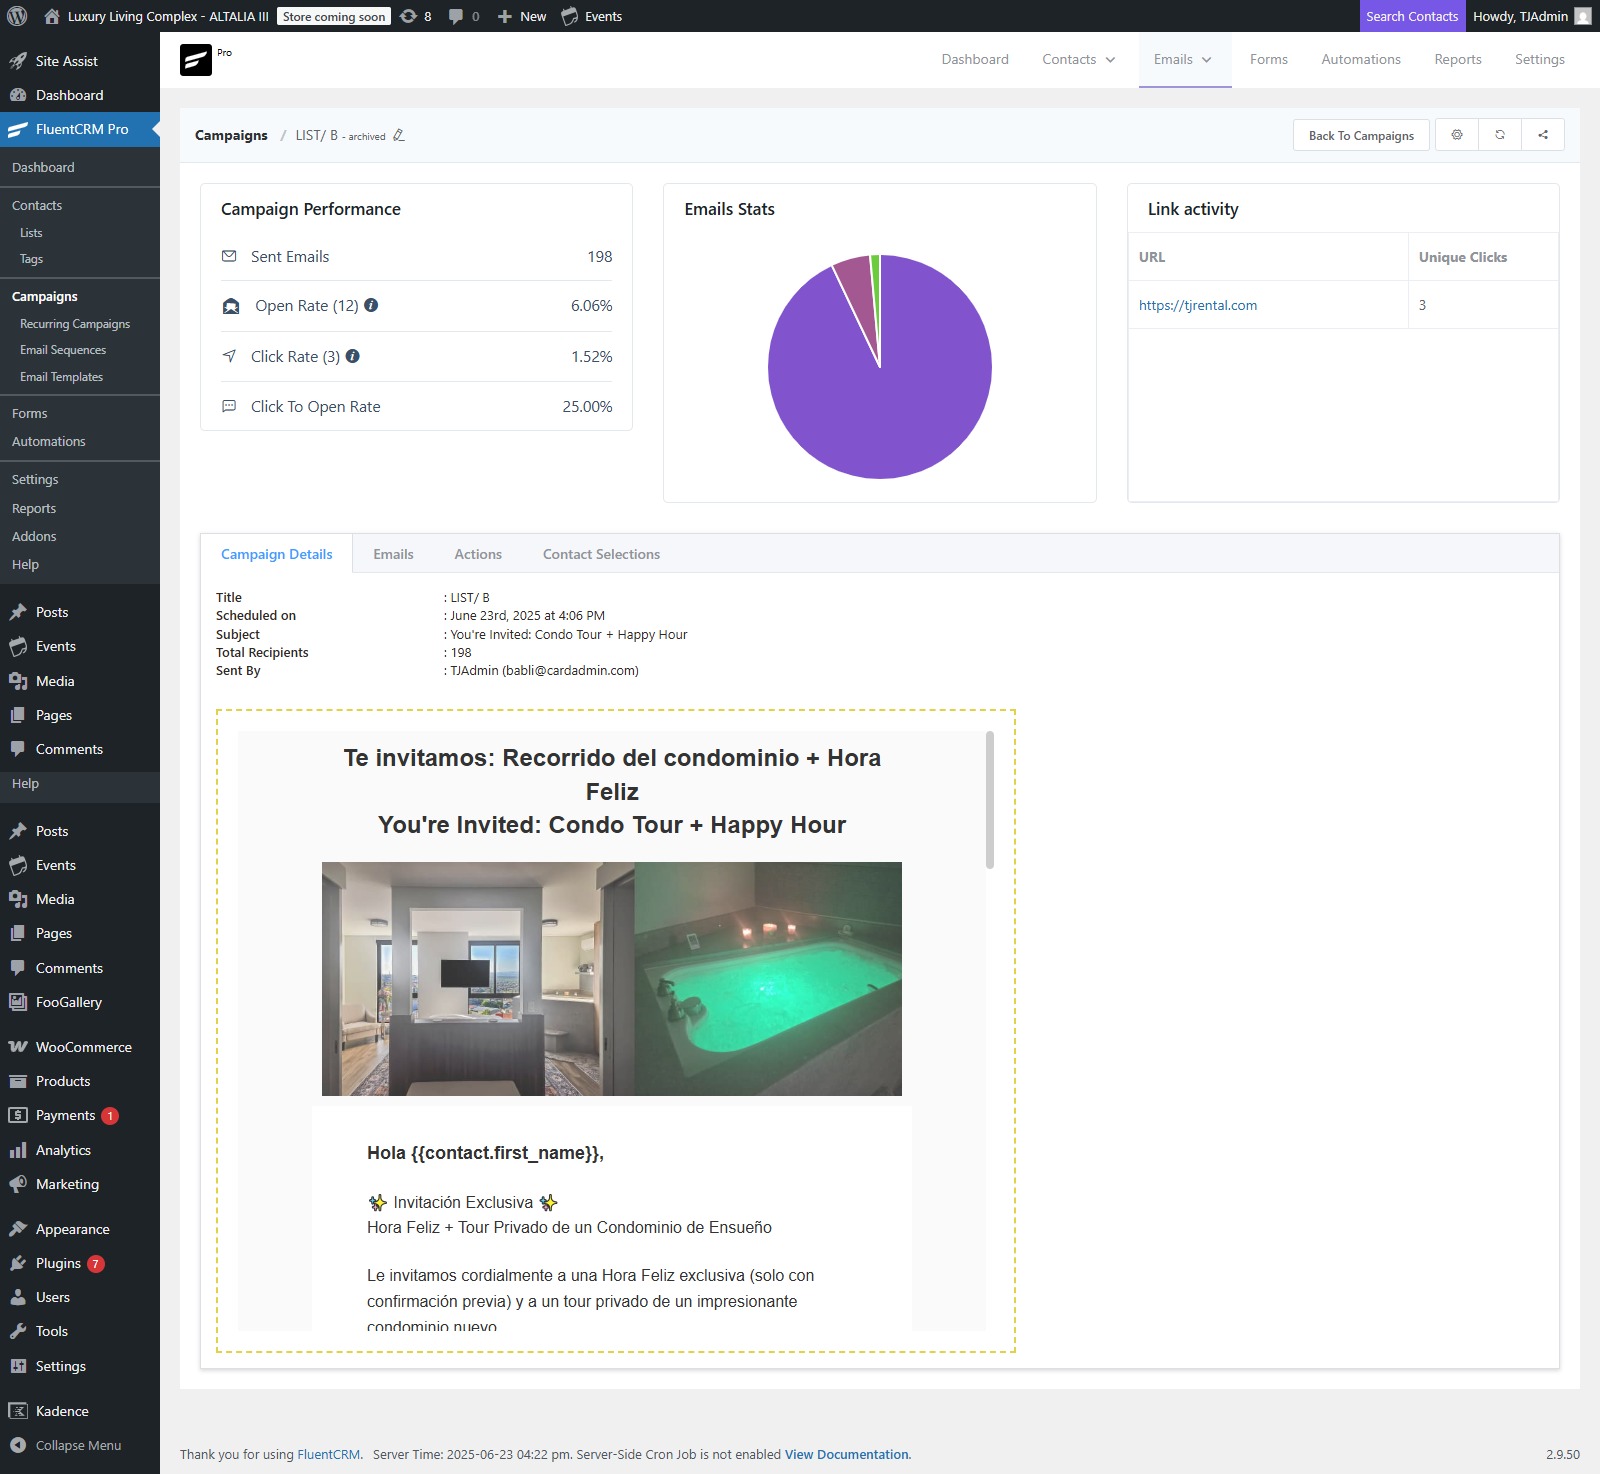Open Settings in the top navigation
Image resolution: width=1600 pixels, height=1474 pixels.
(x=1540, y=59)
